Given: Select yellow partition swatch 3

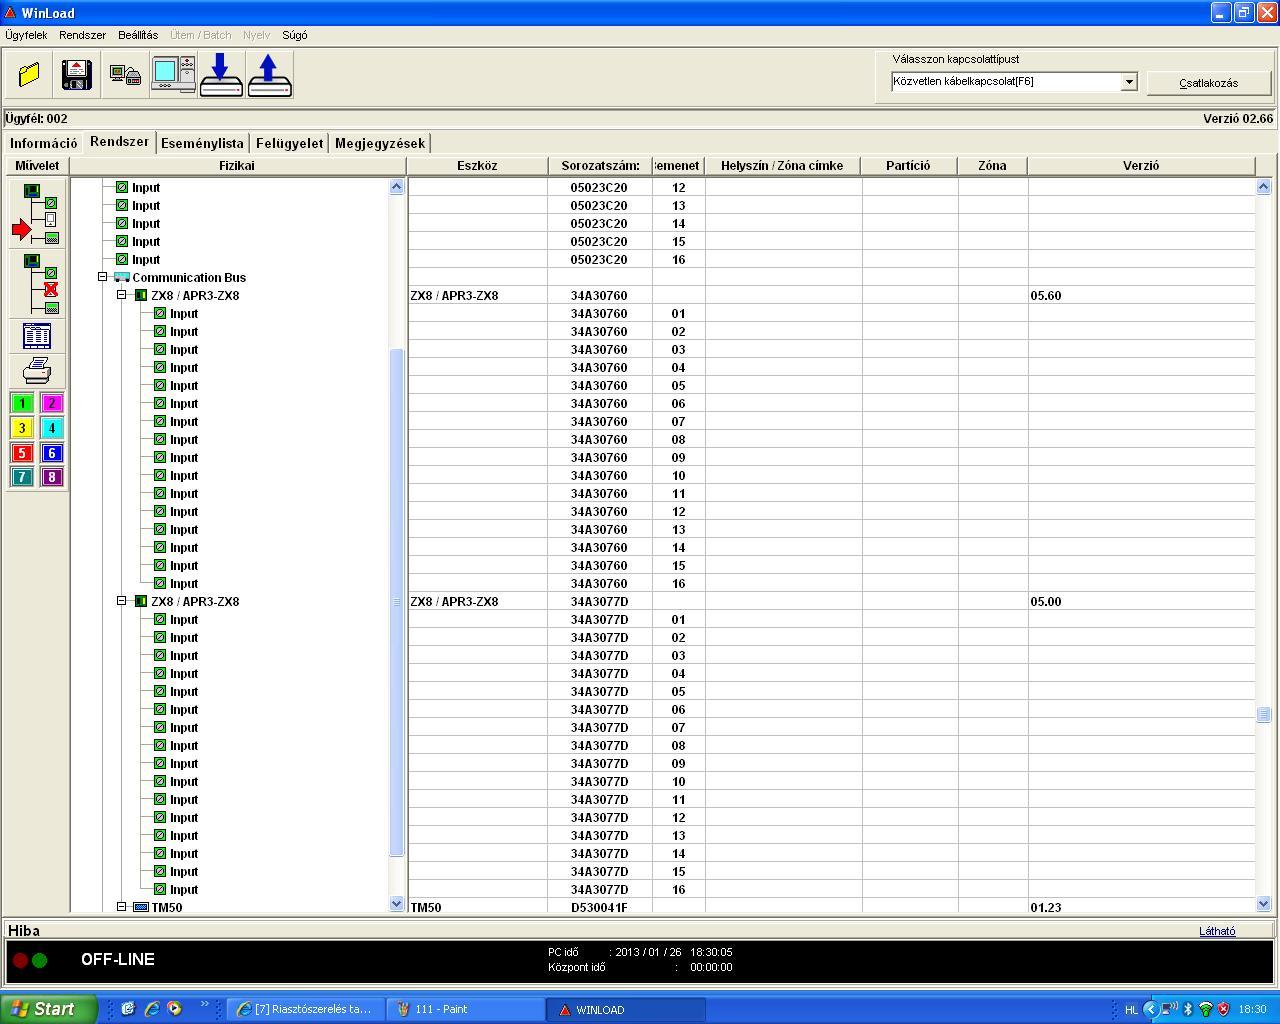Looking at the screenshot, I should point(22,428).
